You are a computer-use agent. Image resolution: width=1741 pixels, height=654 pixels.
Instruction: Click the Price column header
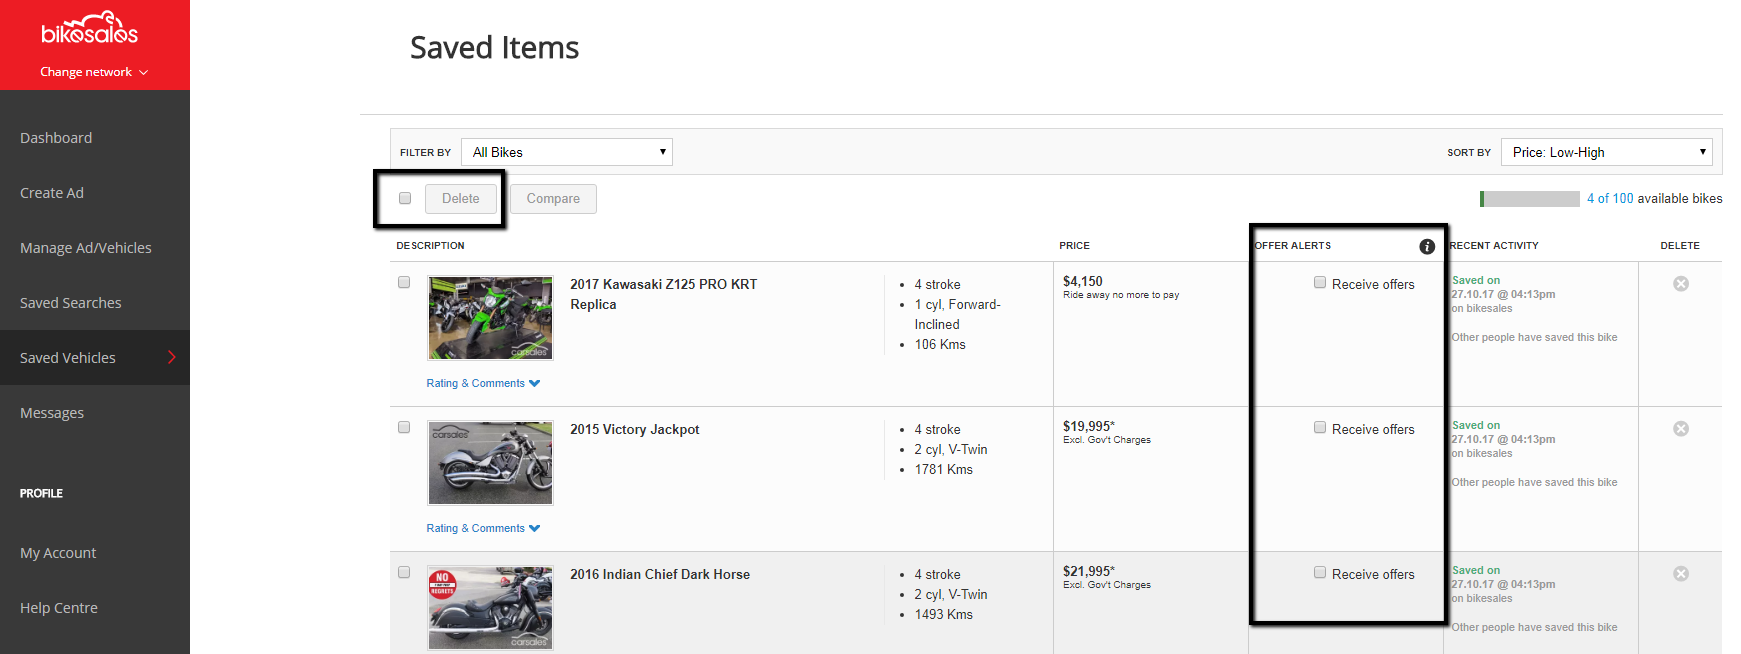[1075, 245]
